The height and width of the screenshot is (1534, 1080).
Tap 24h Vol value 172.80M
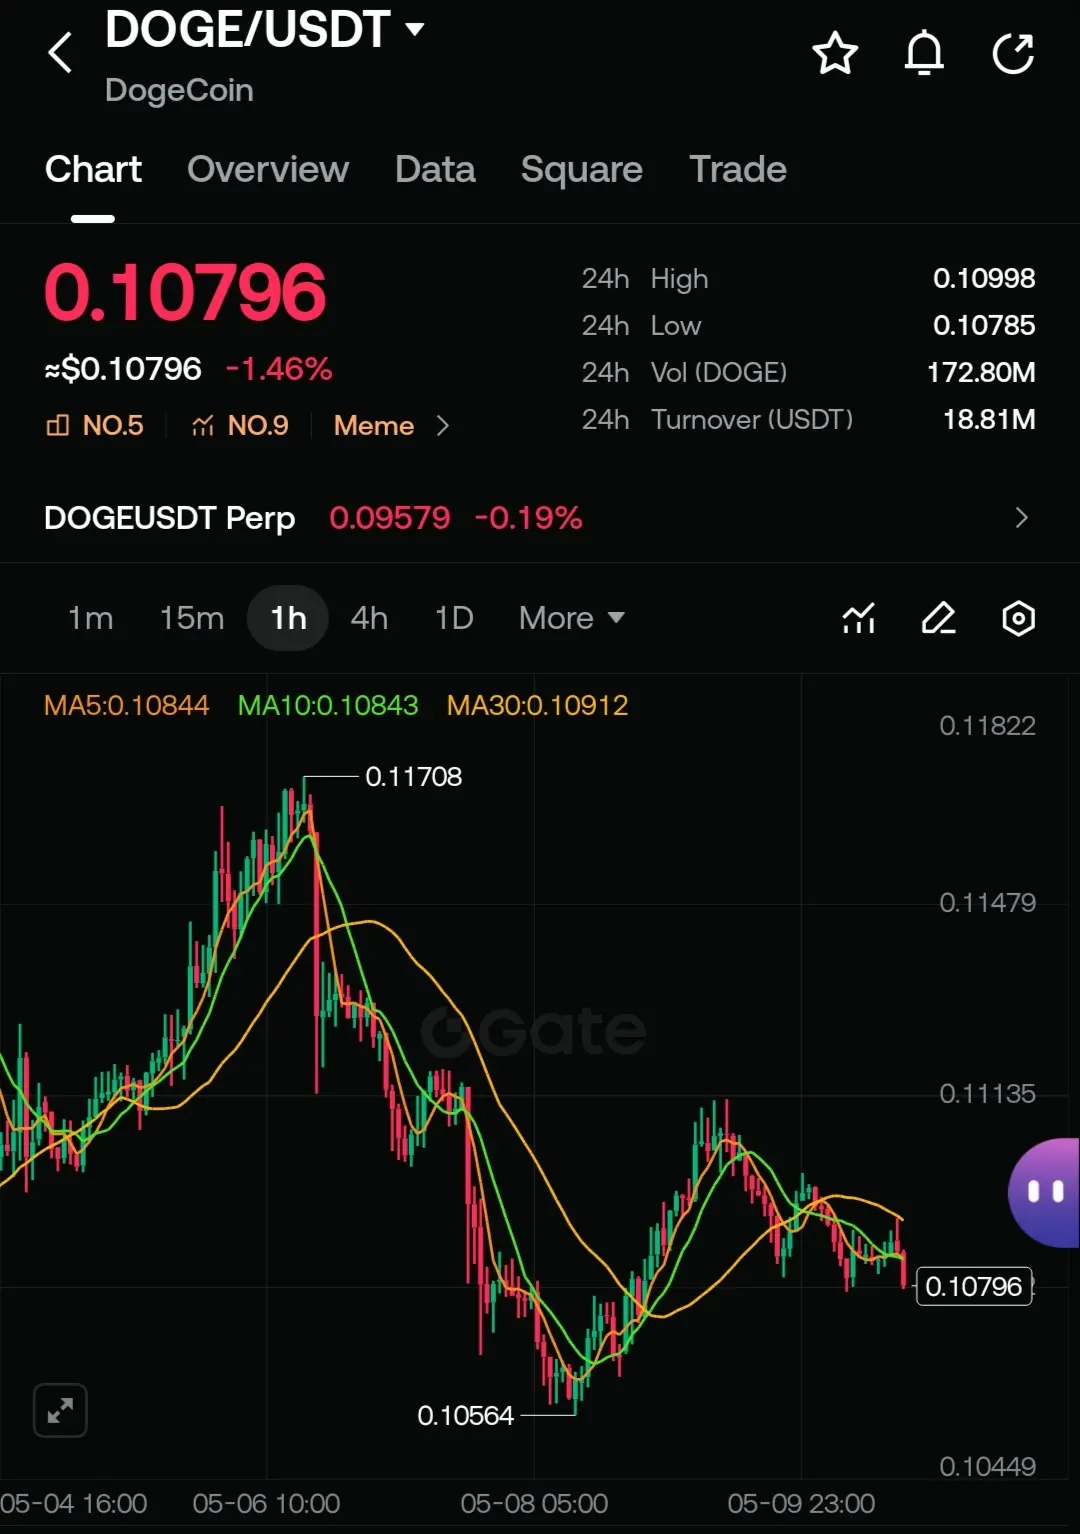pos(981,373)
